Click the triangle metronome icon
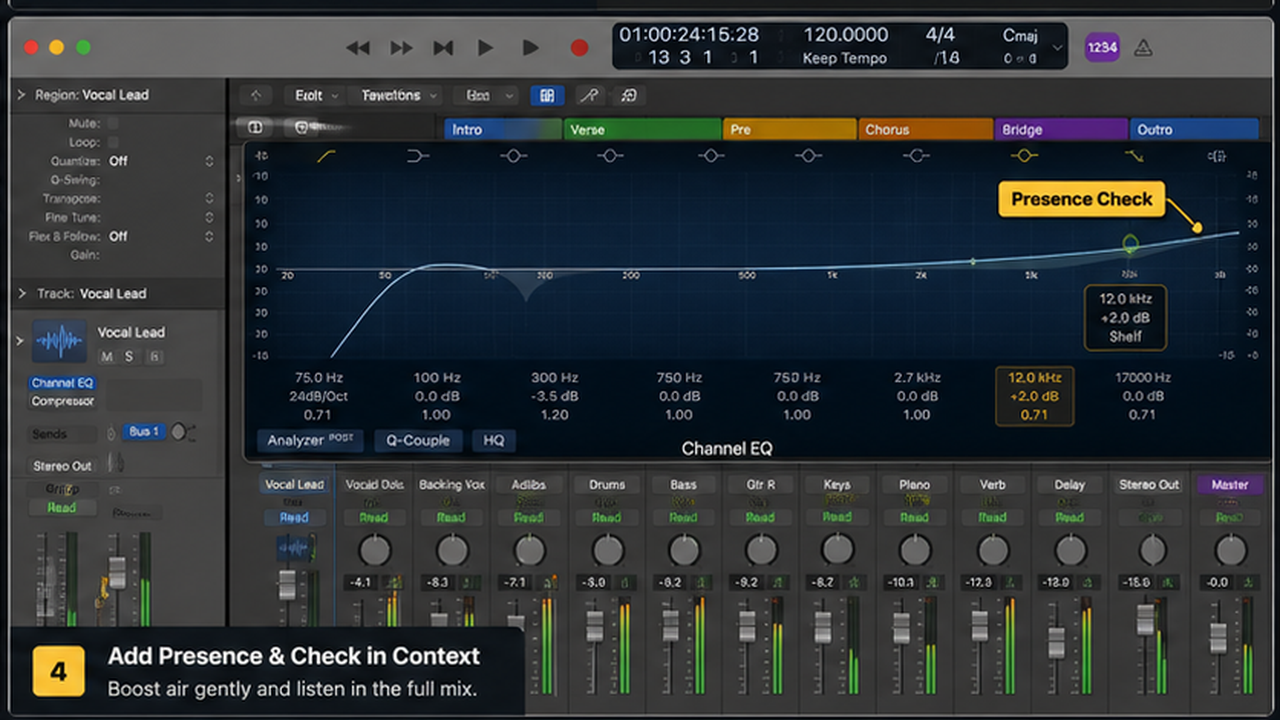 1144,48
